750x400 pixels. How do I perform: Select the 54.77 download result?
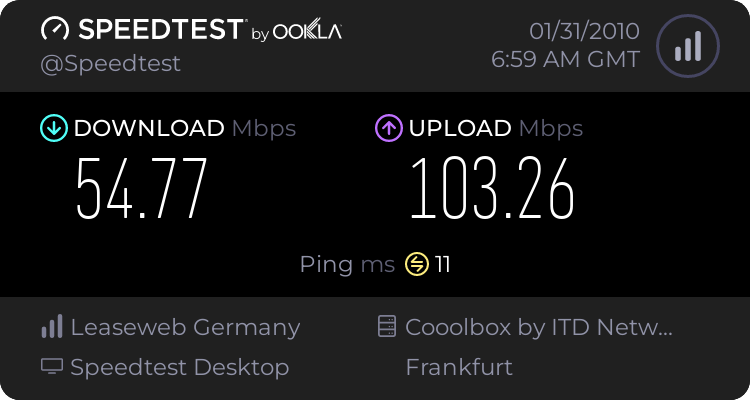(x=142, y=189)
